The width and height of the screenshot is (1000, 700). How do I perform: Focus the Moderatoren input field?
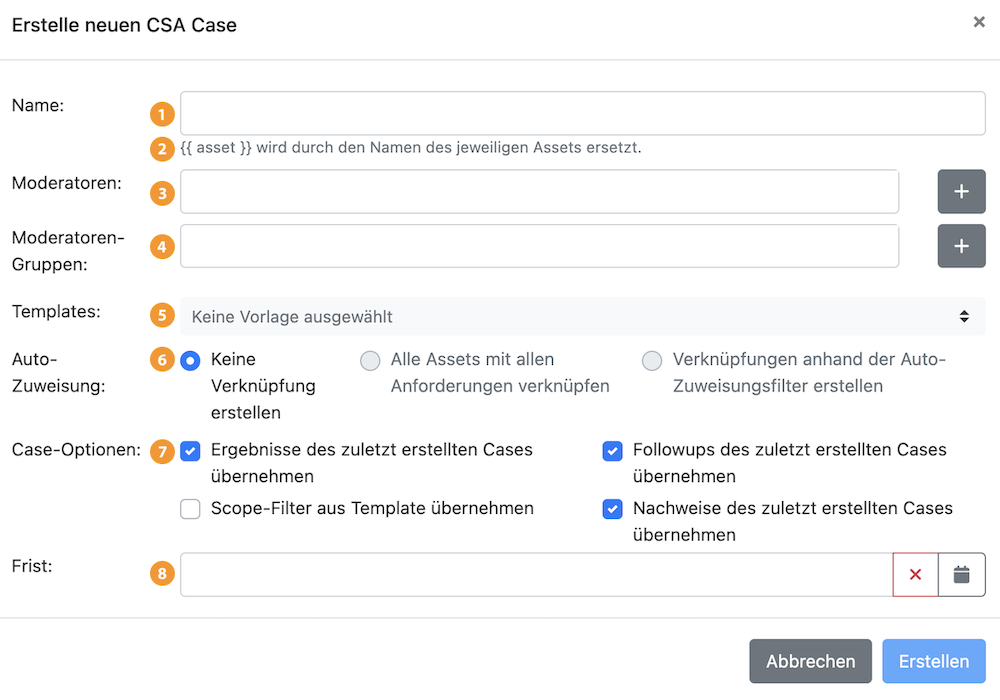[x=538, y=191]
